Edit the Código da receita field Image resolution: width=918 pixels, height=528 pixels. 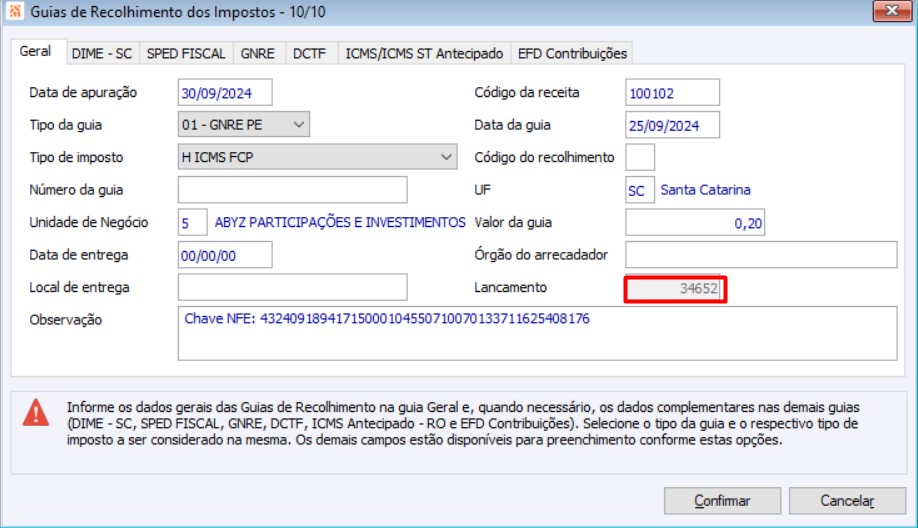[x=673, y=92]
